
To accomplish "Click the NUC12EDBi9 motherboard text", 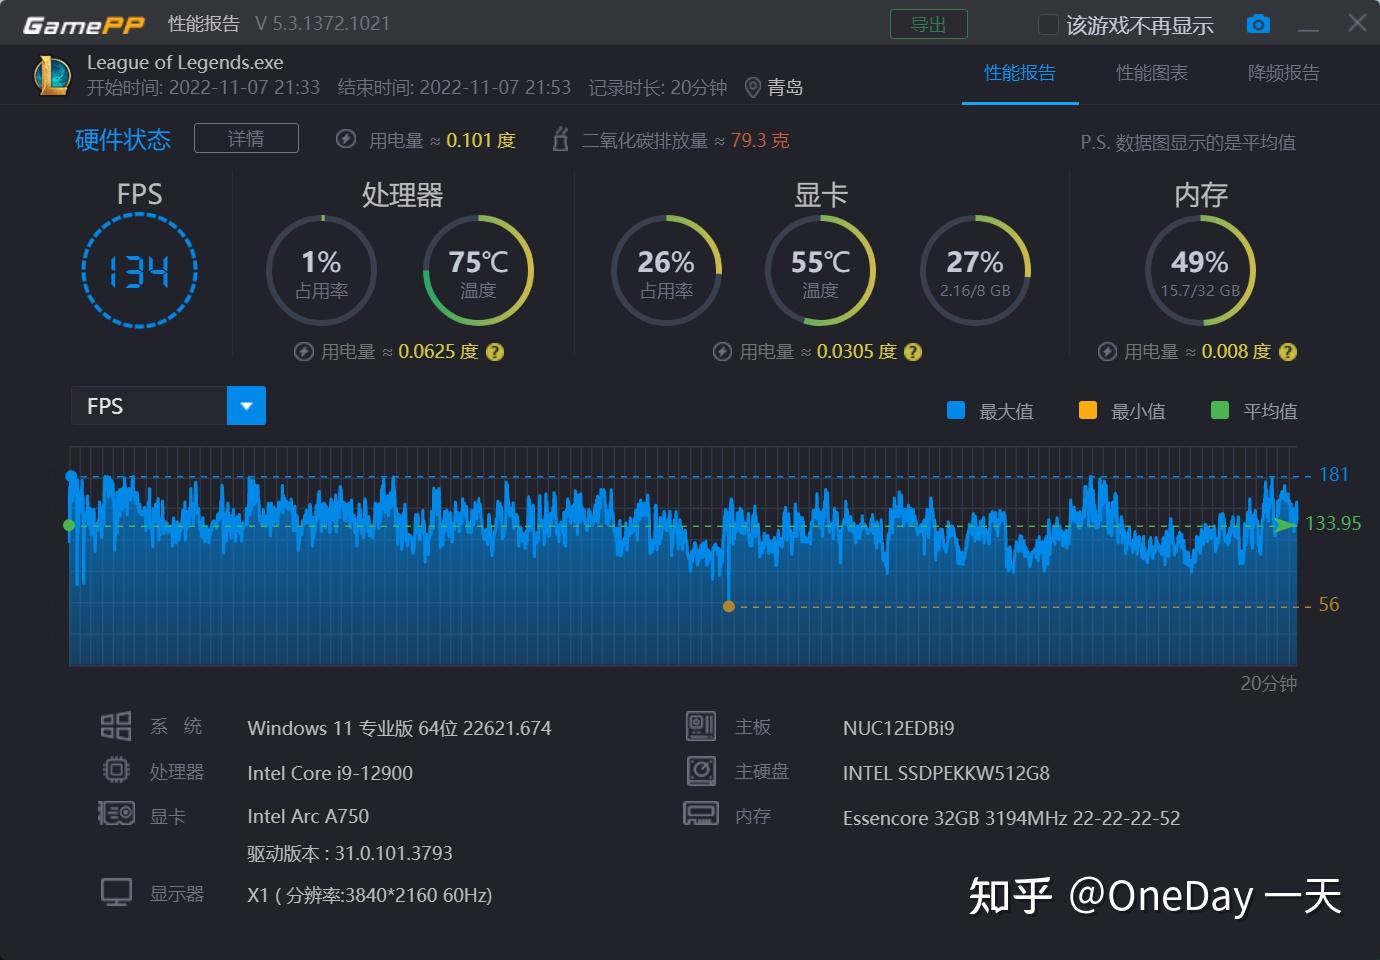I will (x=898, y=728).
